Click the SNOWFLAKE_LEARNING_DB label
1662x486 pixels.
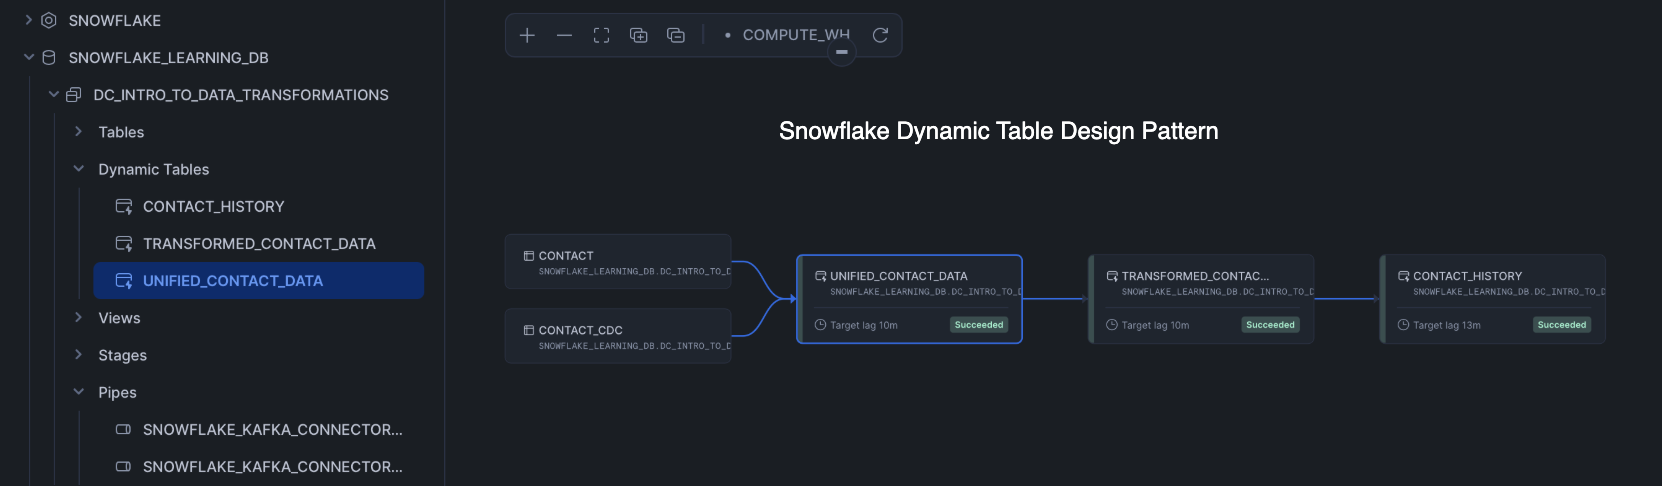tap(169, 57)
